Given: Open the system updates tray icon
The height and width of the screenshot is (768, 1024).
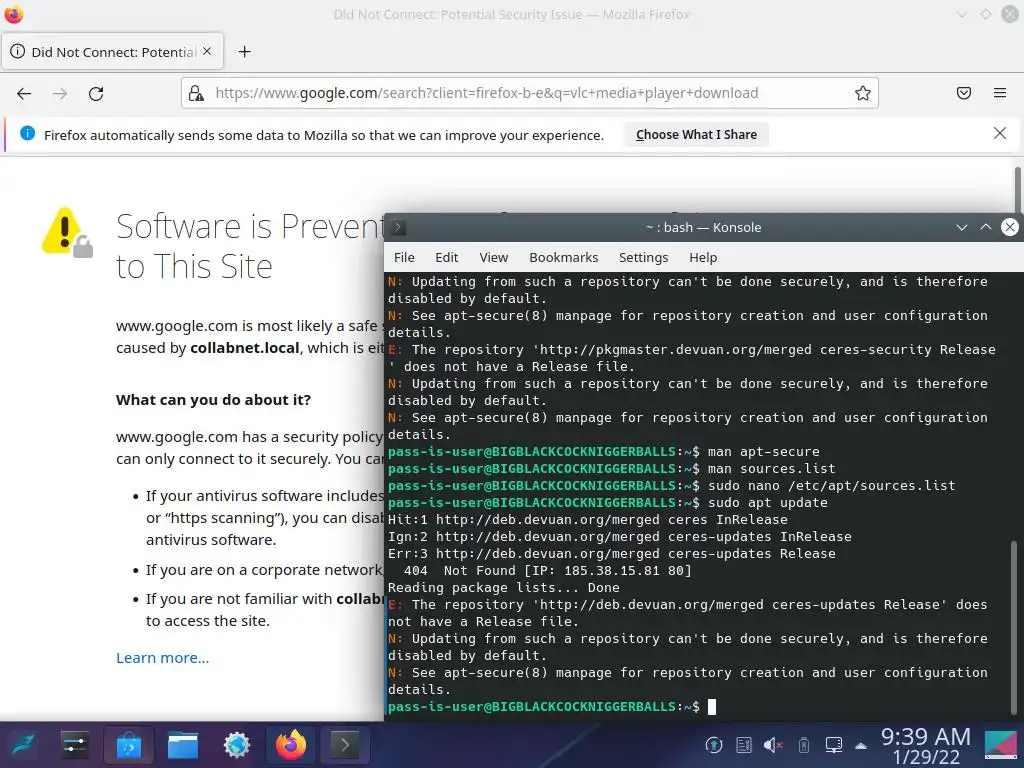Looking at the screenshot, I should (x=714, y=745).
